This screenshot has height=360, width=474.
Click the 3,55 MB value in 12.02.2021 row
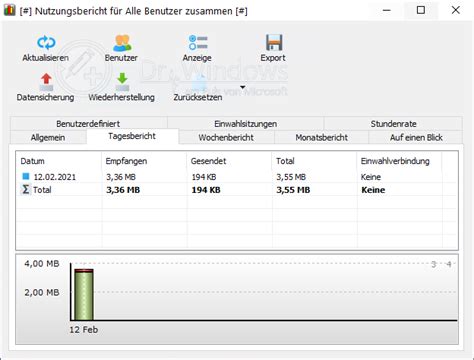click(291, 177)
